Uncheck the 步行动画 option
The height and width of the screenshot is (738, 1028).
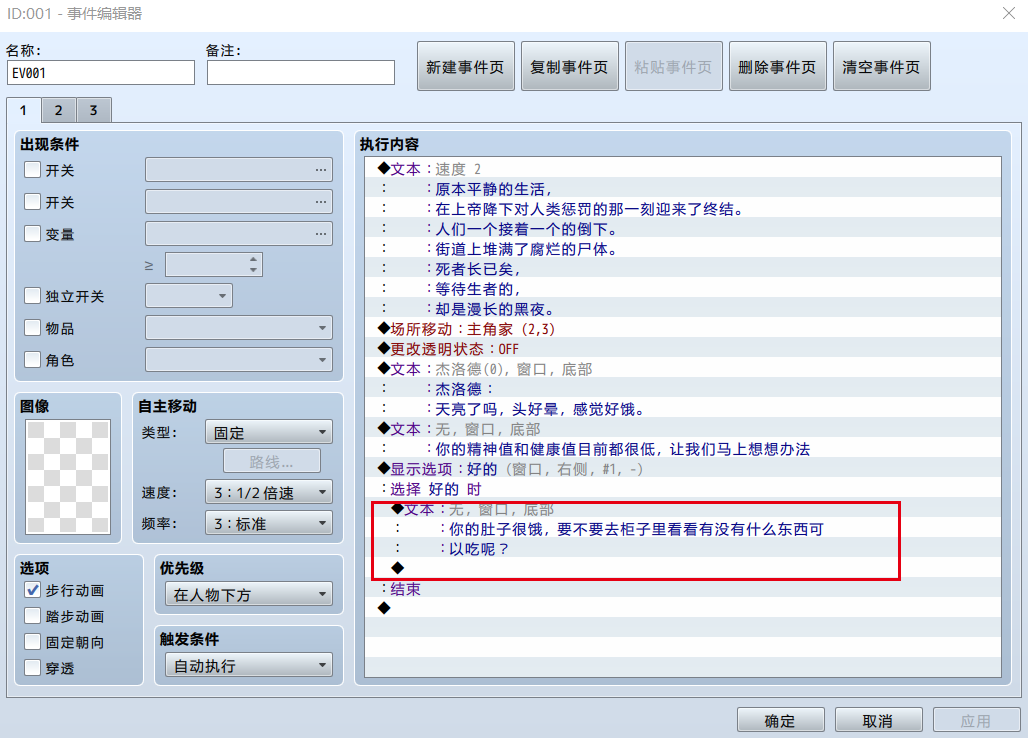[x=32, y=590]
